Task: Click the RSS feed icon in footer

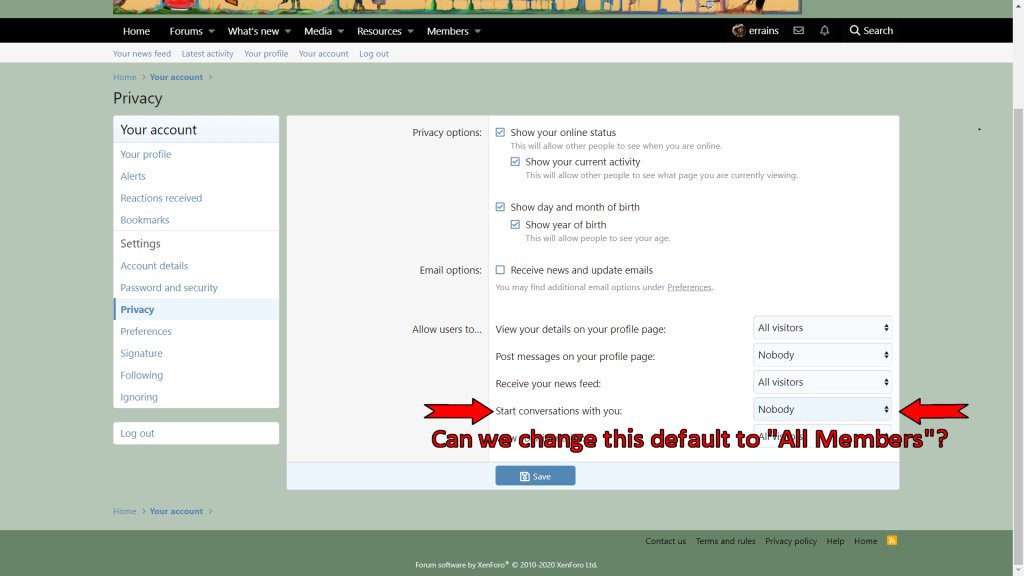Action: (892, 541)
